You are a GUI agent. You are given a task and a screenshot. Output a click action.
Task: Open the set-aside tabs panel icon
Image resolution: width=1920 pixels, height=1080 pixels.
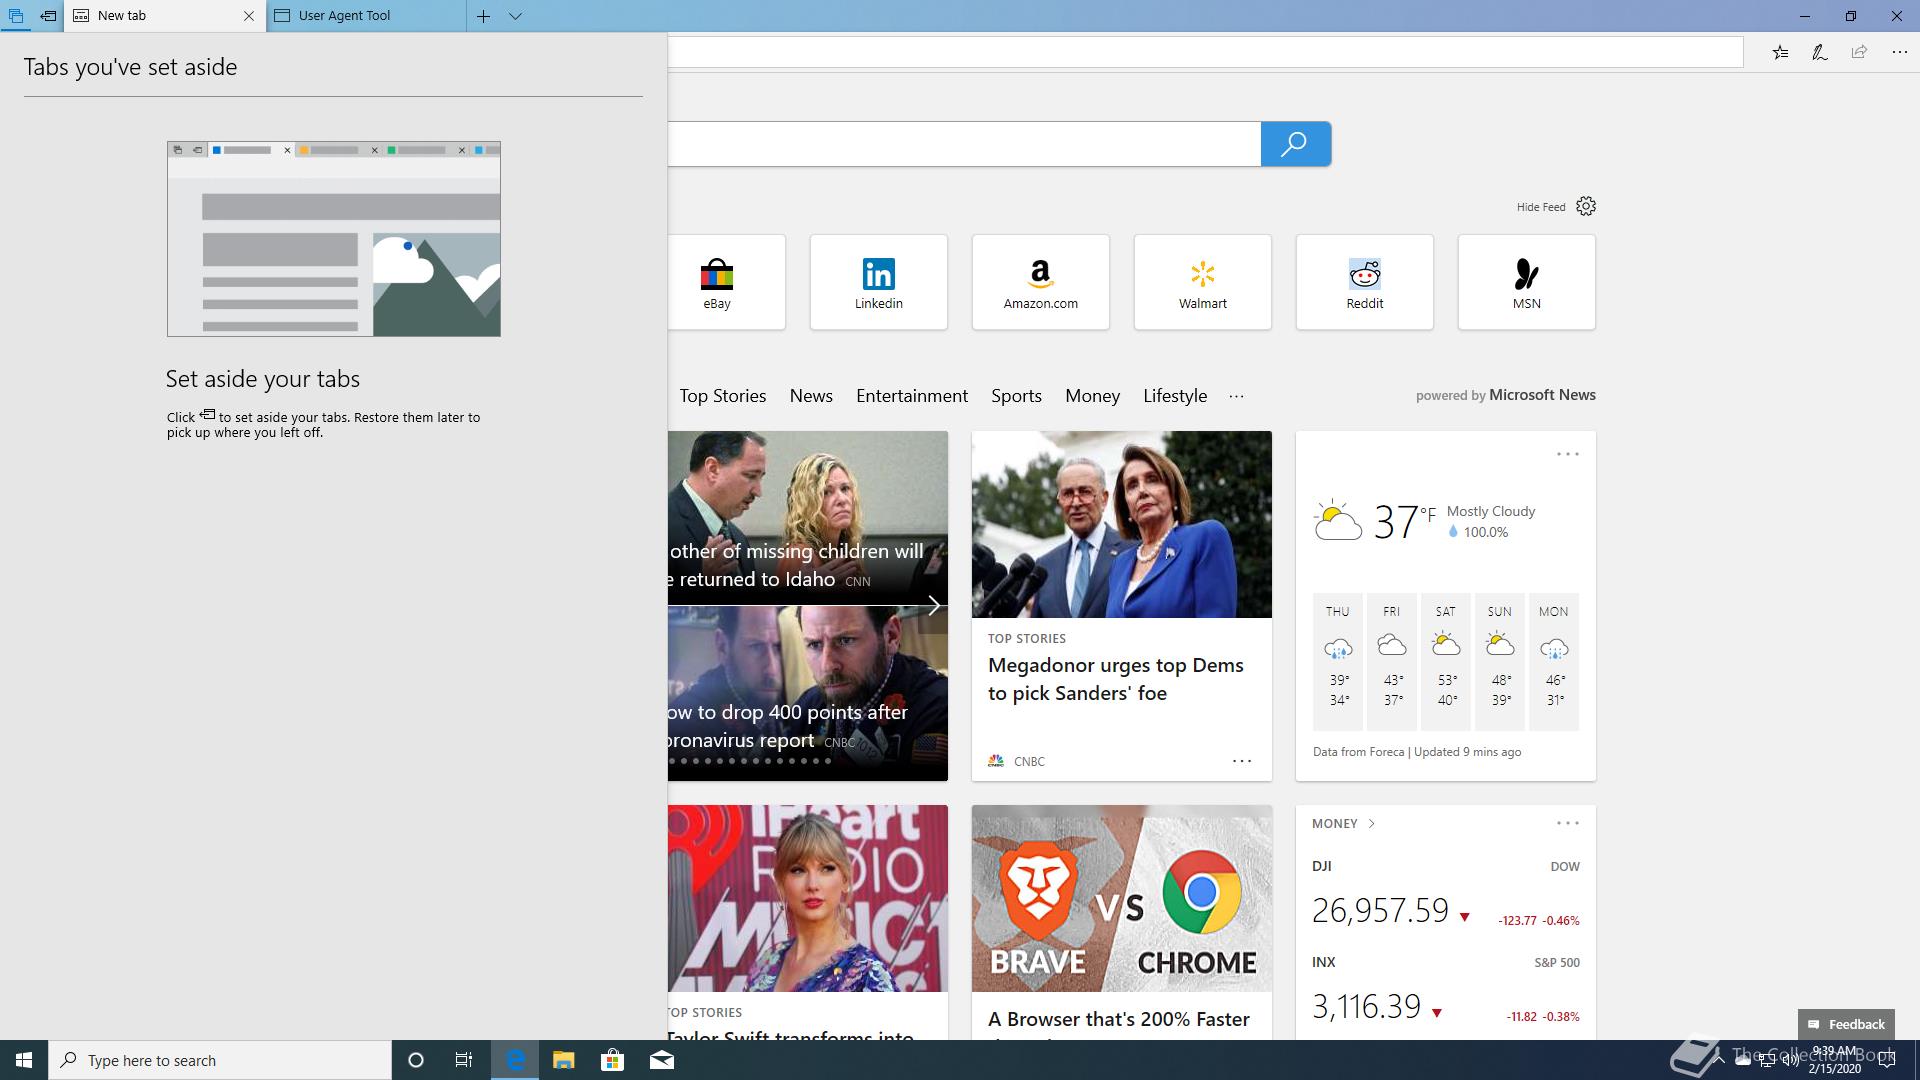pyautogui.click(x=16, y=16)
